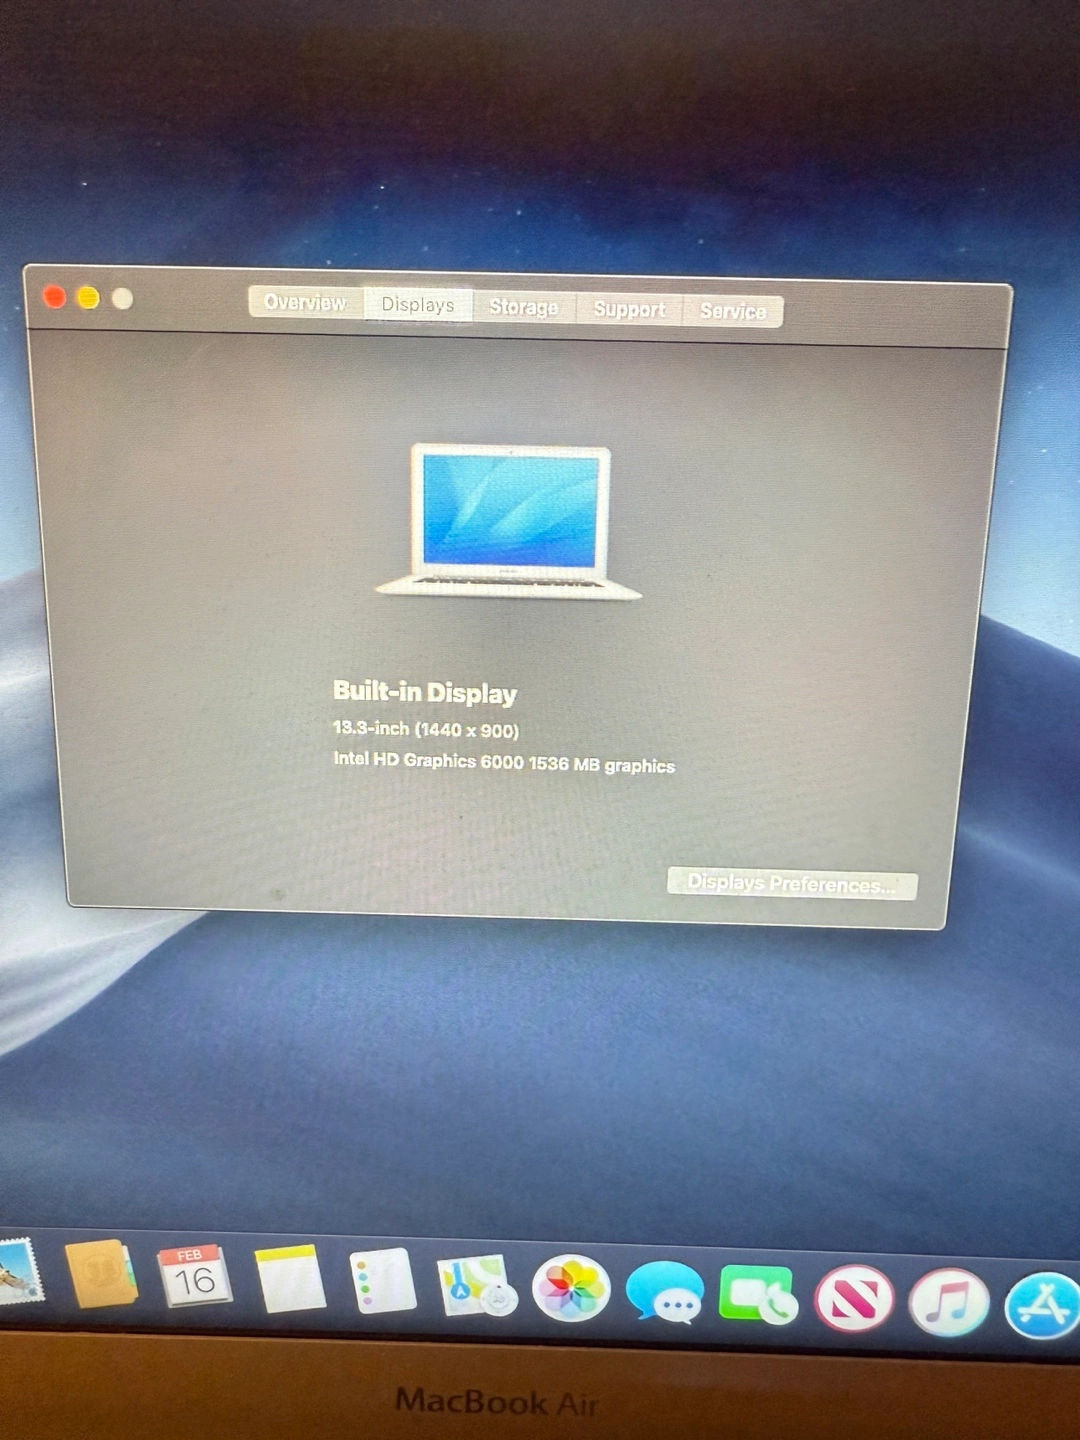Viewport: 1080px width, 1440px height.
Task: Select the Displays tab
Action: (418, 305)
